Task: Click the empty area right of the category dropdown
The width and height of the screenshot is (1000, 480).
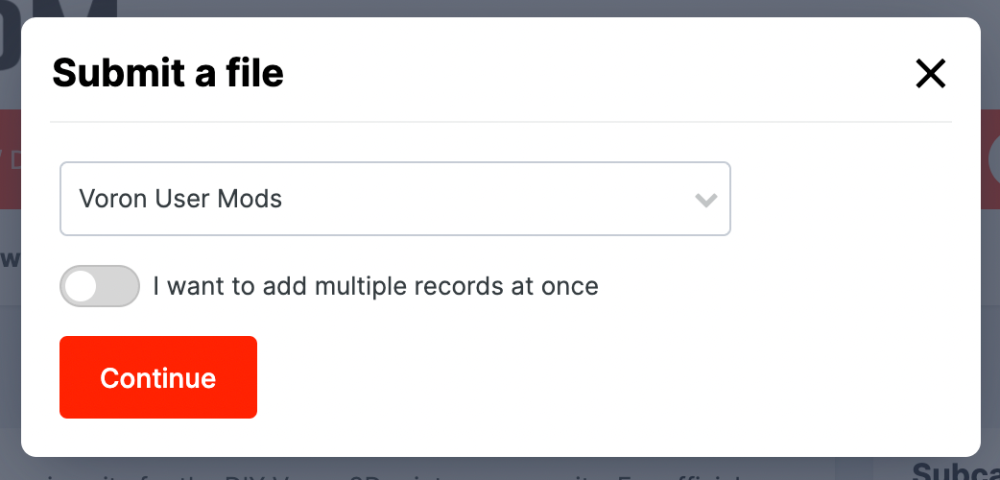Action: (842, 199)
